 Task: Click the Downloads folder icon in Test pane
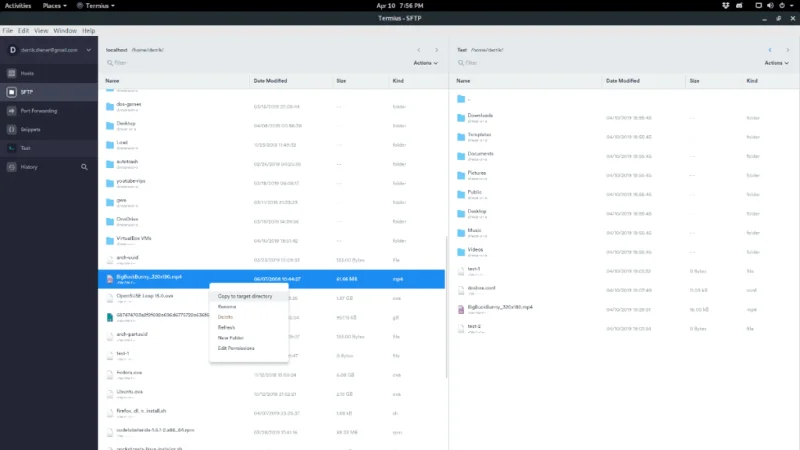point(461,118)
